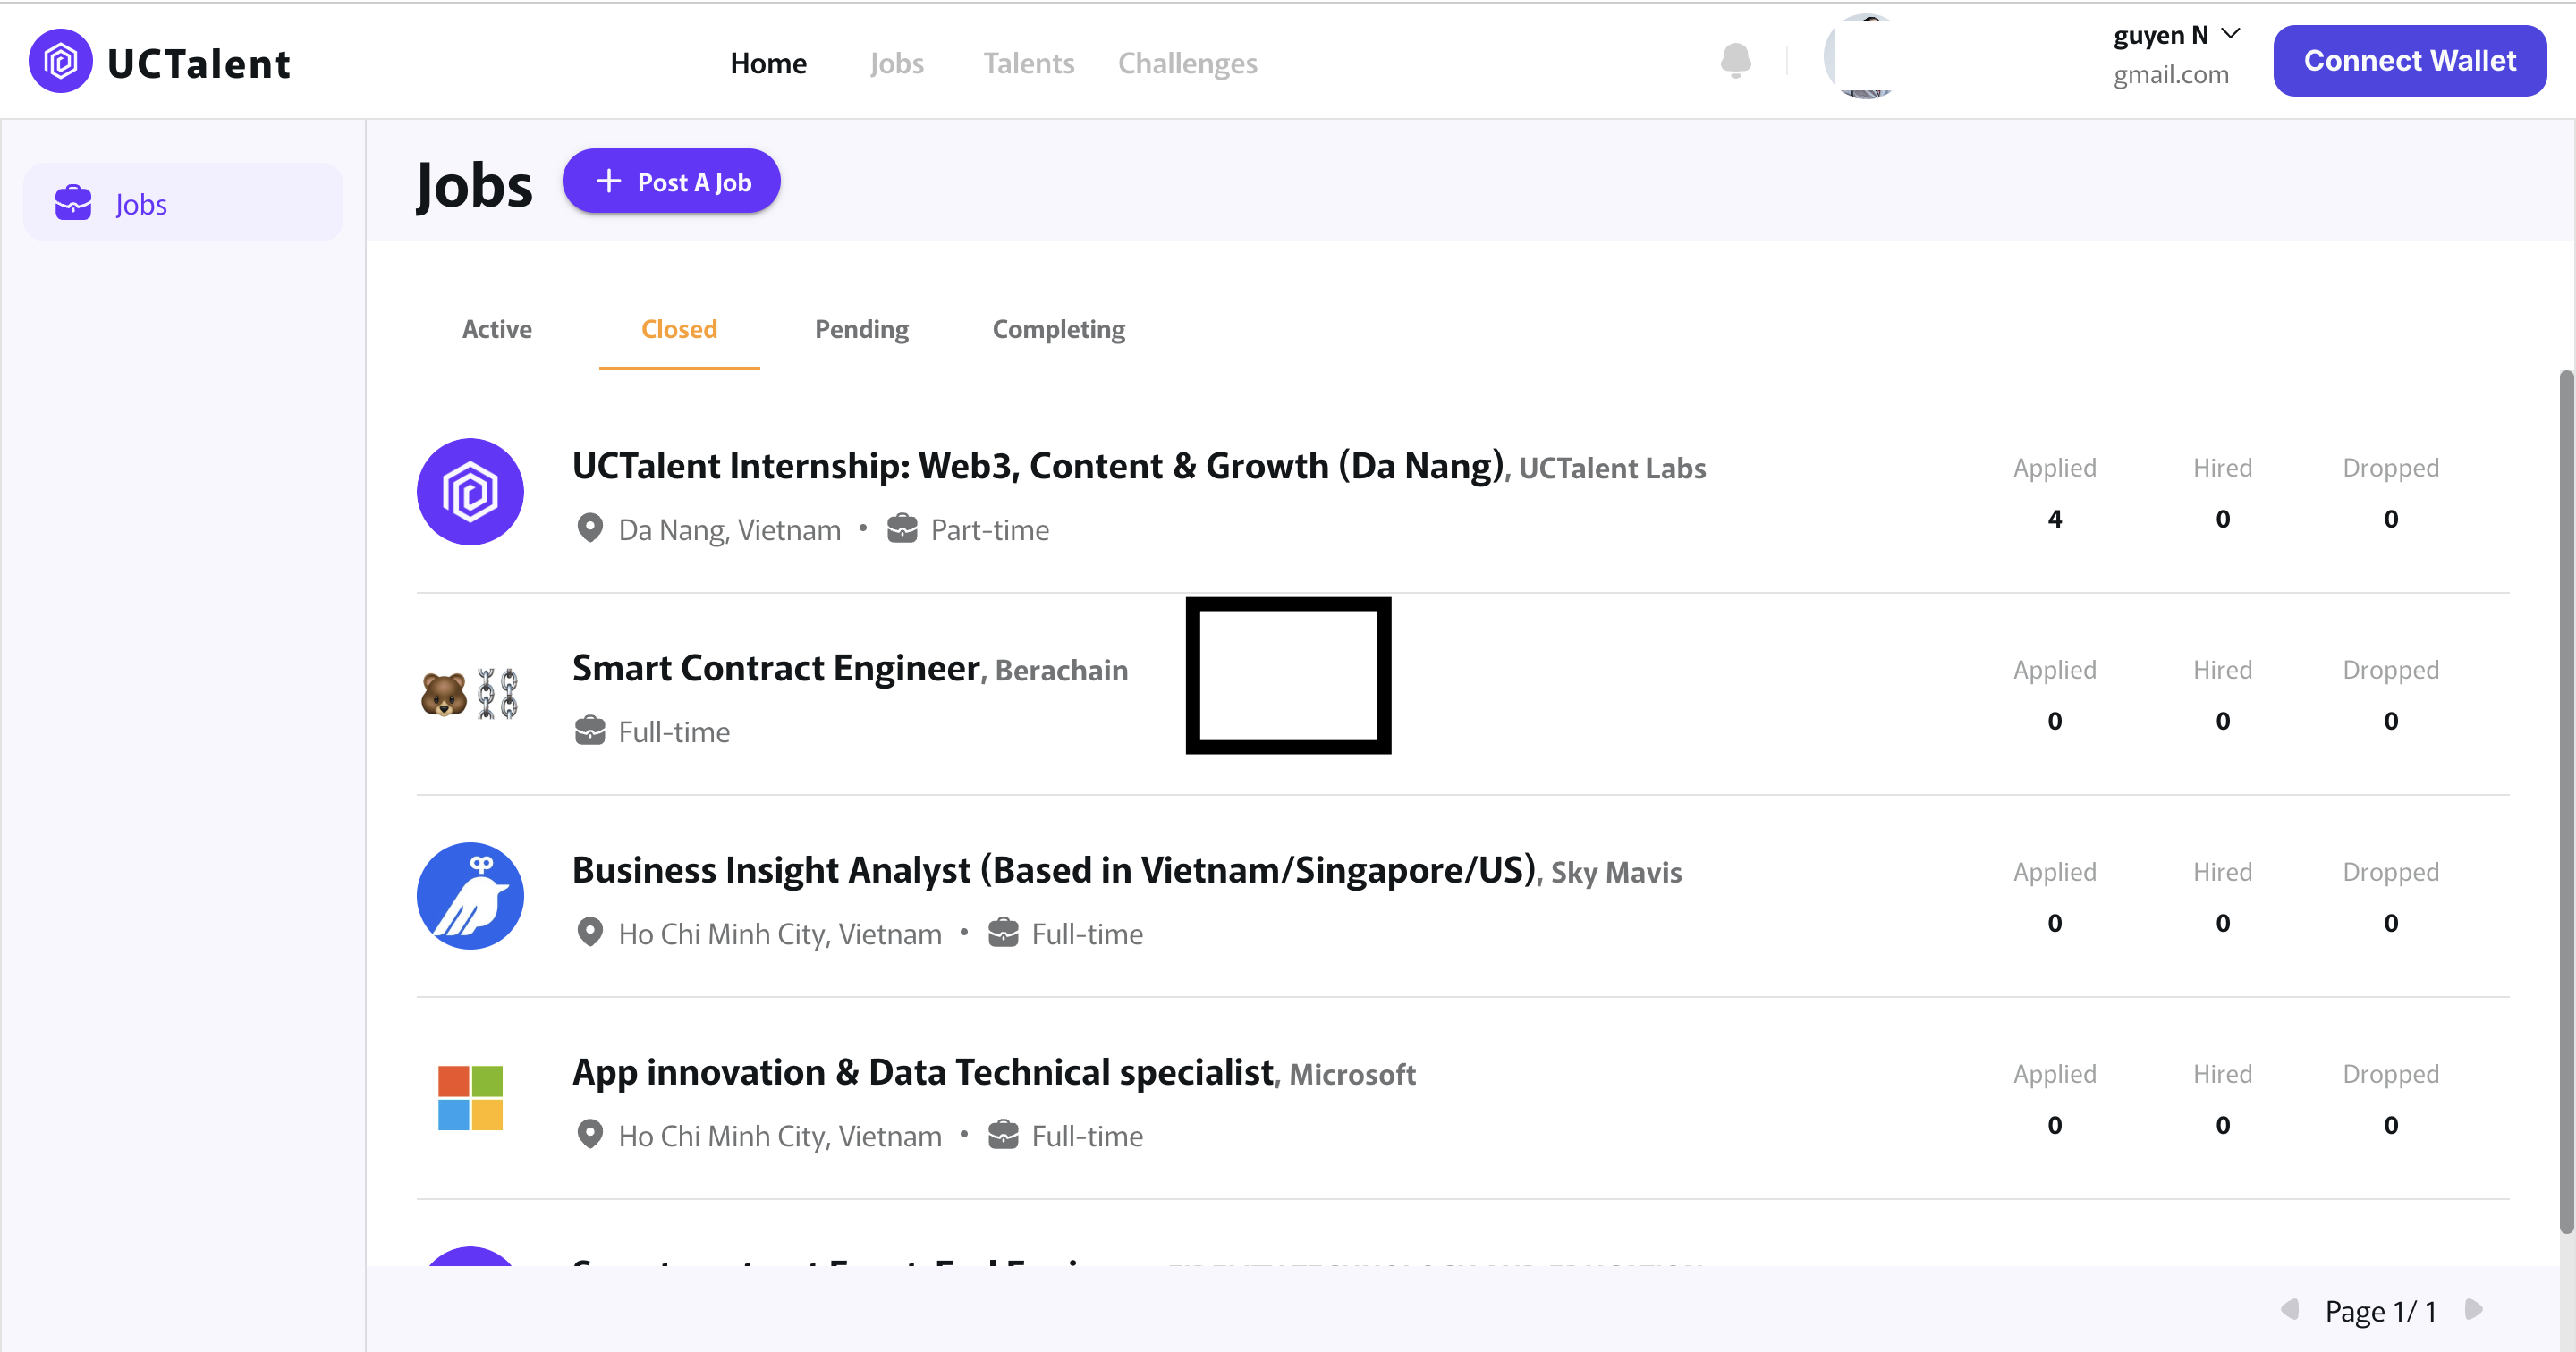Click the vertical scrollbar of the job list
This screenshot has height=1352, width=2576.
[x=2565, y=800]
